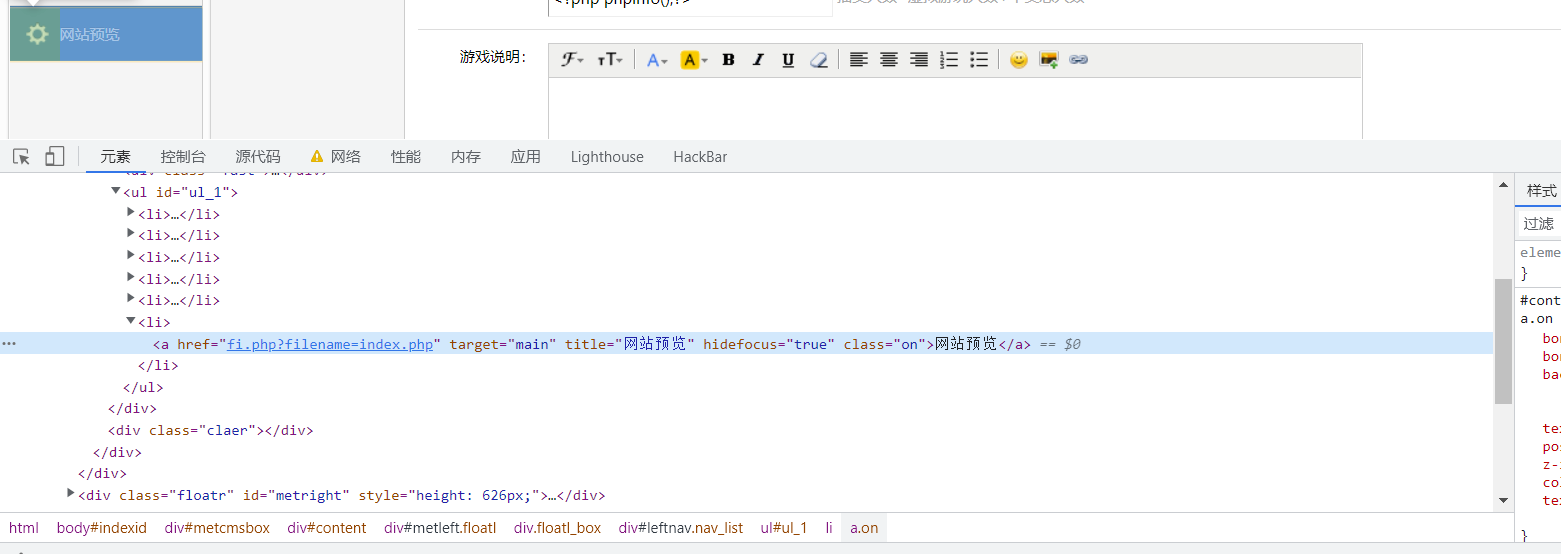Open the text color picker in editor
The width and height of the screenshot is (1561, 554).
click(657, 60)
